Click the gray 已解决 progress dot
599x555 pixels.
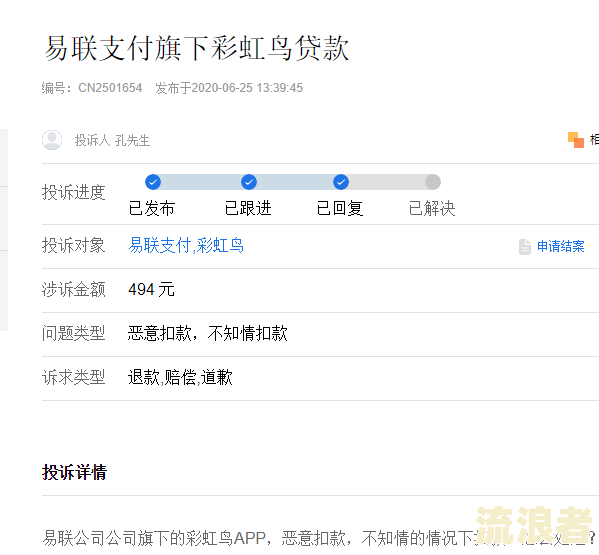433,182
